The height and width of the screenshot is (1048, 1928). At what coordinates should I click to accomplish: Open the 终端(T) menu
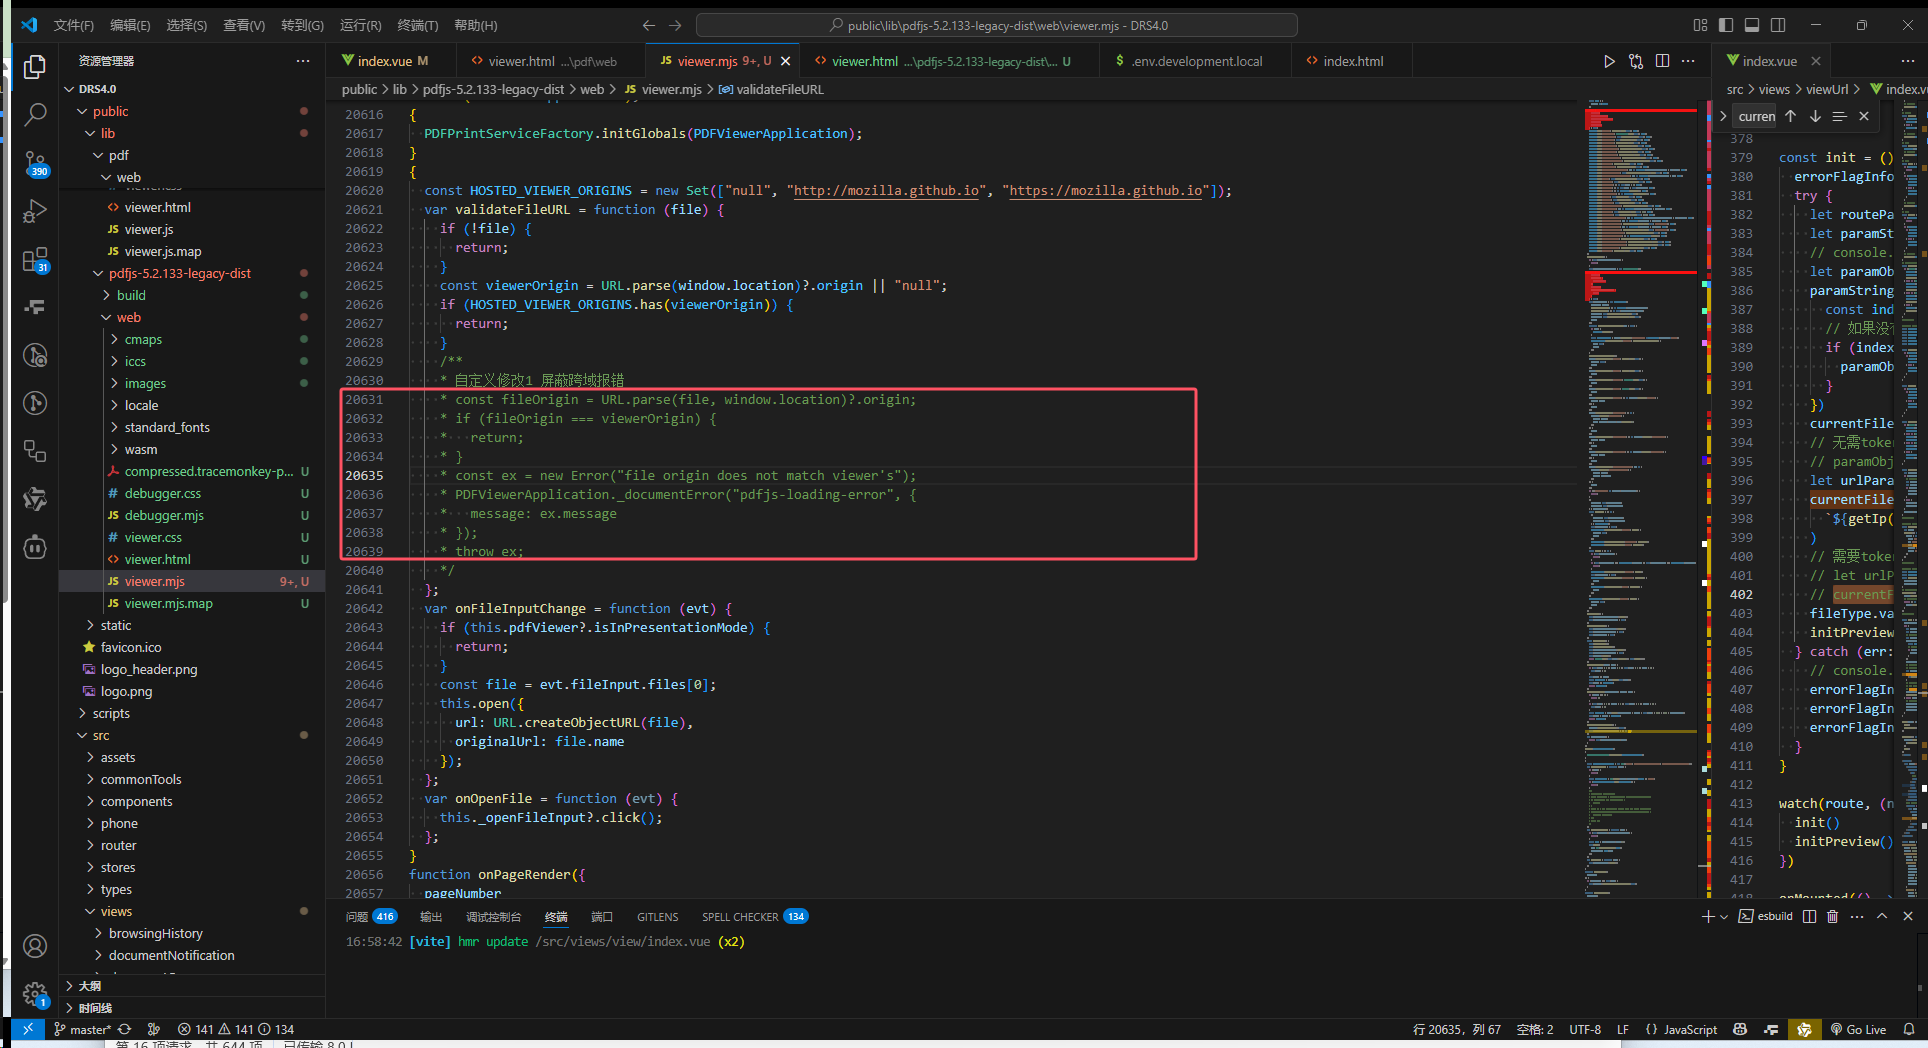418,25
